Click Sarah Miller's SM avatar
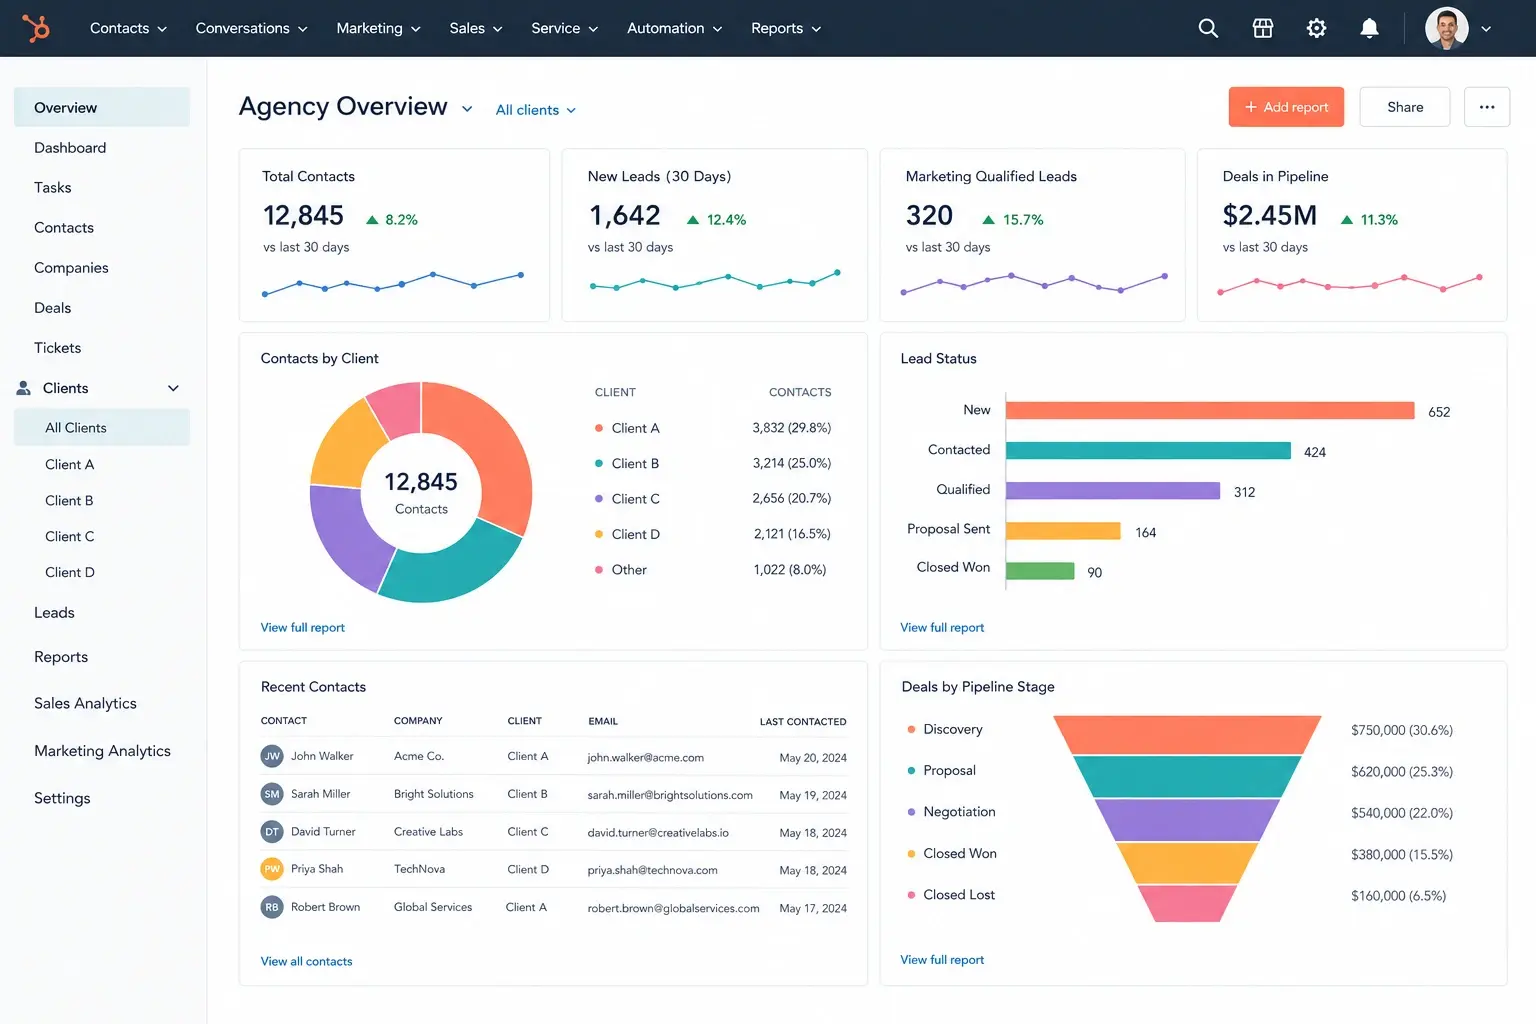Viewport: 1536px width, 1024px height. pyautogui.click(x=272, y=794)
